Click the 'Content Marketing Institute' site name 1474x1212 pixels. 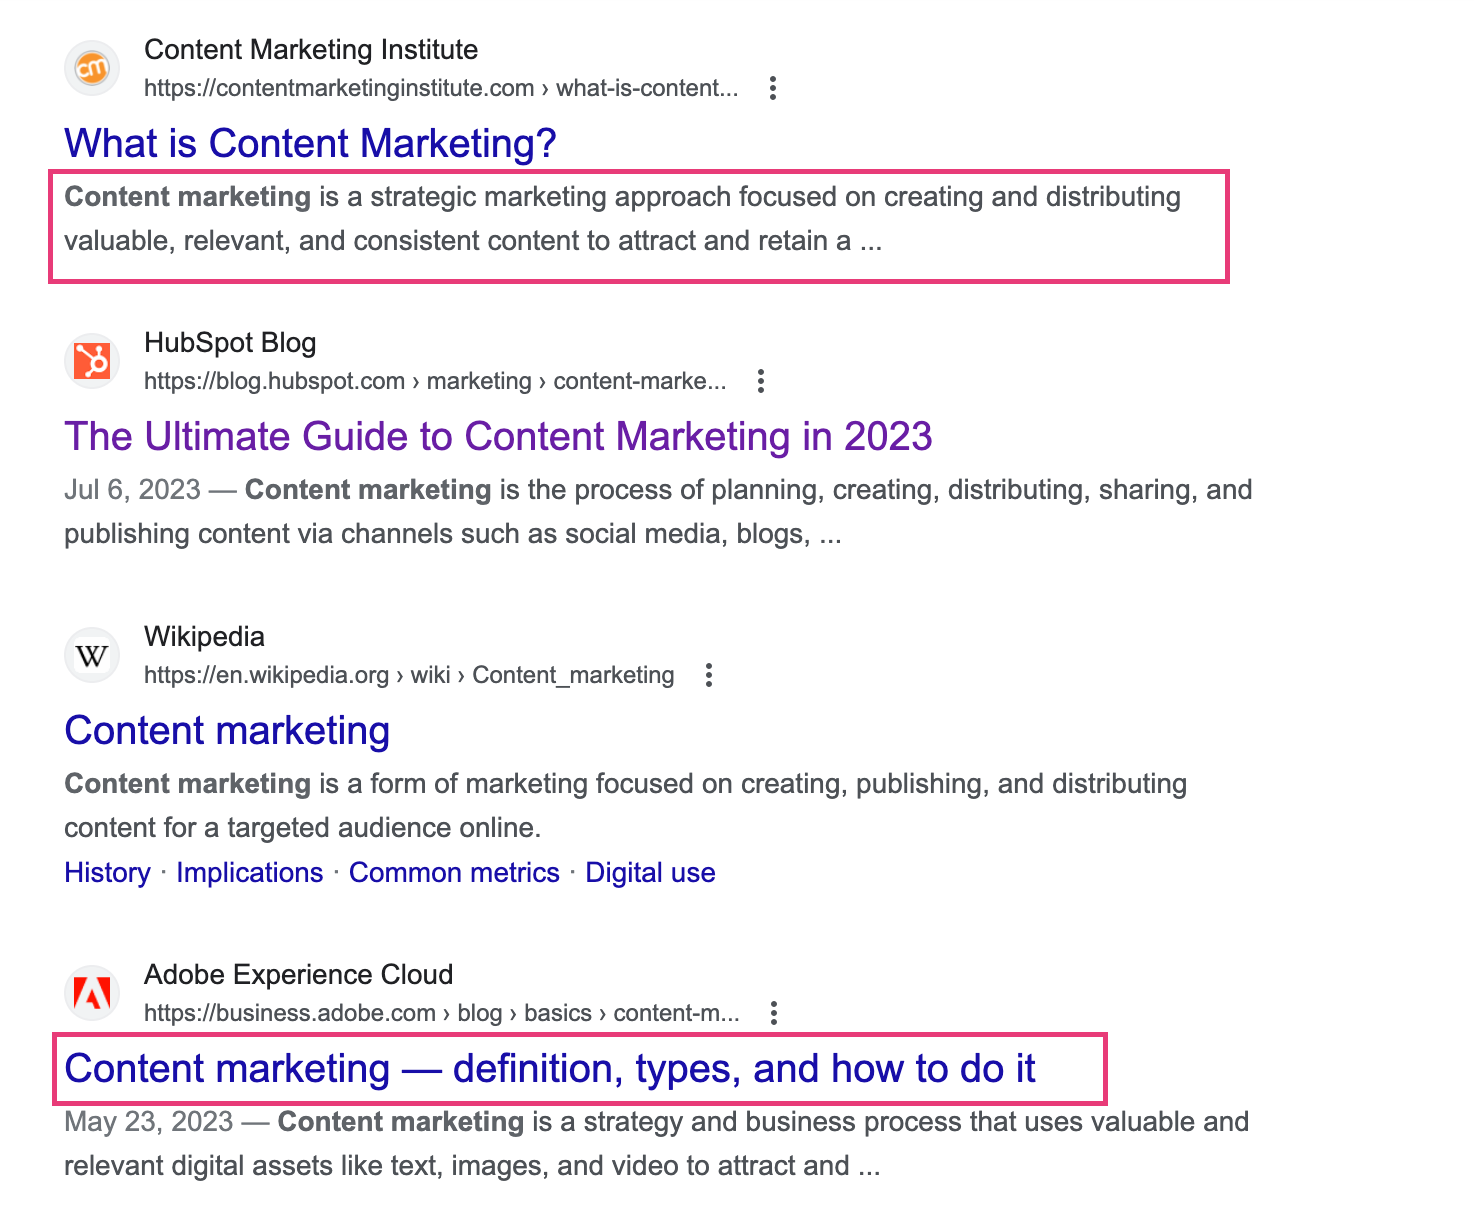click(x=311, y=49)
